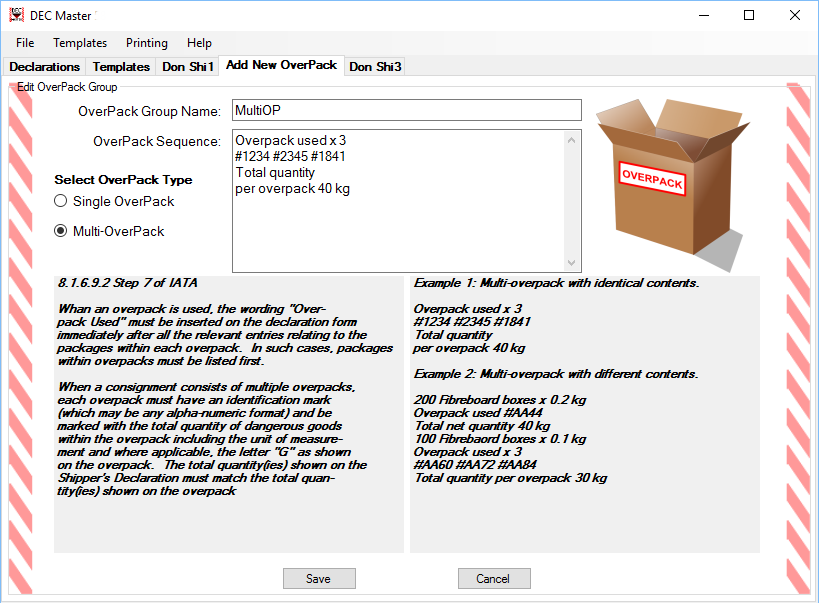Select the Multi-OverPack radio button
Image resolution: width=819 pixels, height=603 pixels.
click(62, 231)
